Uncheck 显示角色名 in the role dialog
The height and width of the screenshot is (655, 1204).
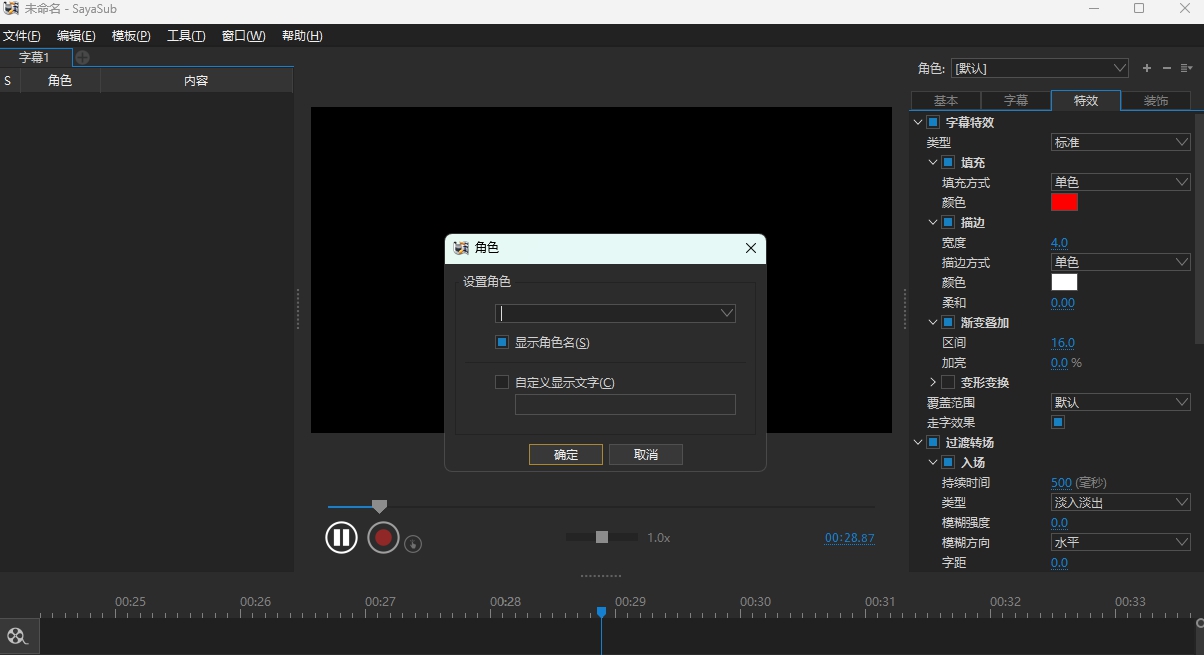click(x=501, y=342)
